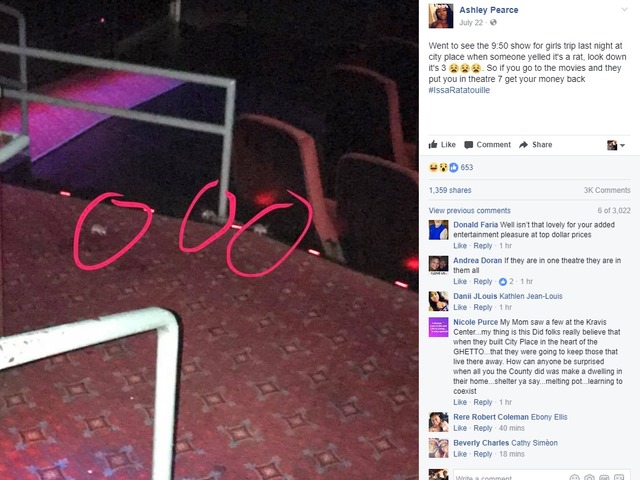Click the like count icon on Andrea Doran's comment
The height and width of the screenshot is (480, 640).
click(x=503, y=282)
